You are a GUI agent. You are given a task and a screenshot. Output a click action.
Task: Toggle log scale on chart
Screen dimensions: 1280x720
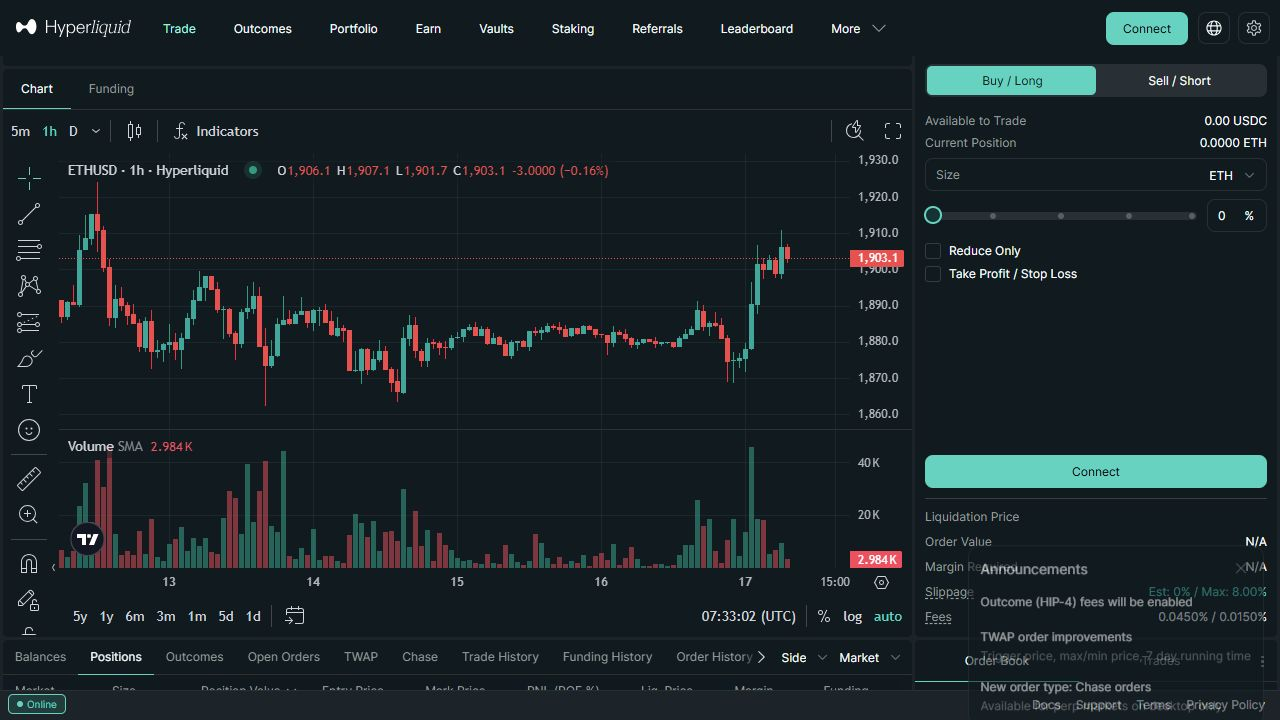click(852, 616)
